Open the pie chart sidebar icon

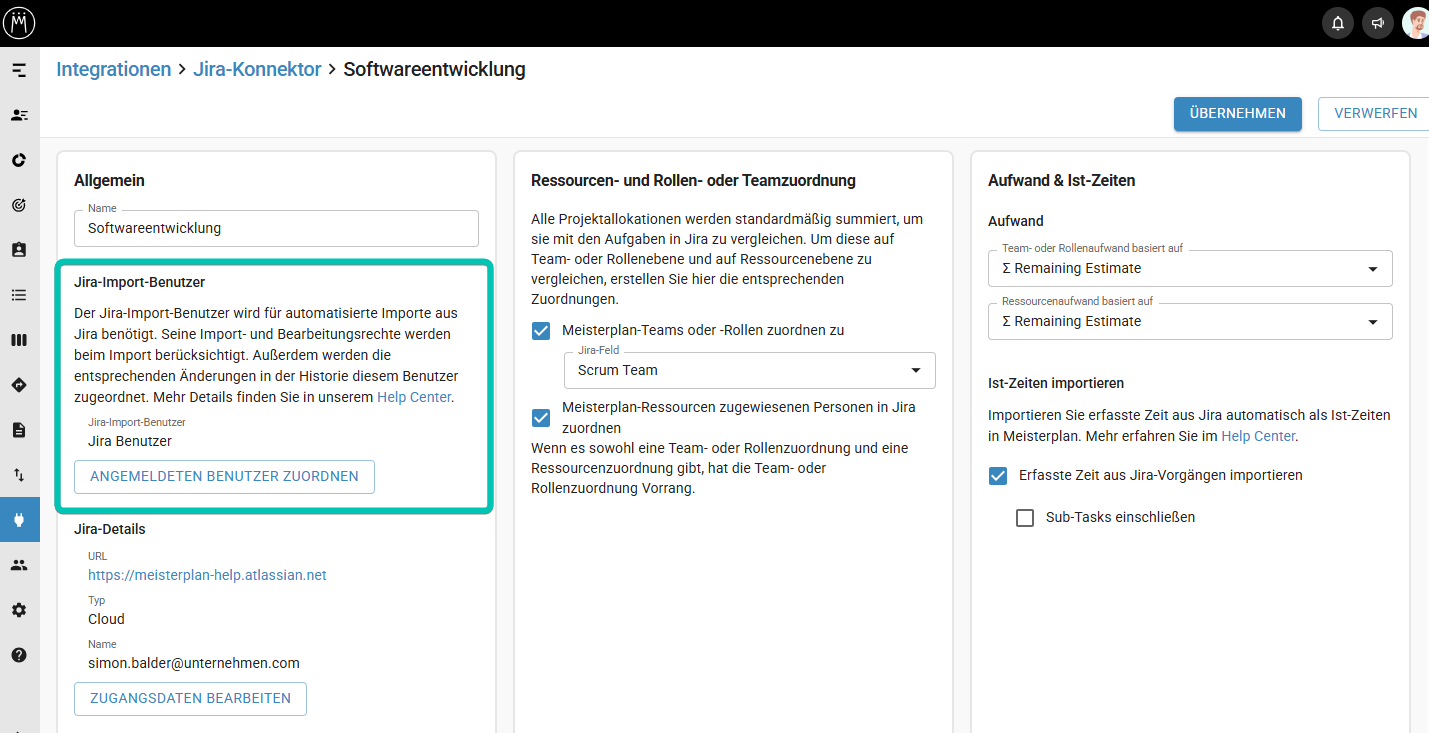click(x=19, y=160)
